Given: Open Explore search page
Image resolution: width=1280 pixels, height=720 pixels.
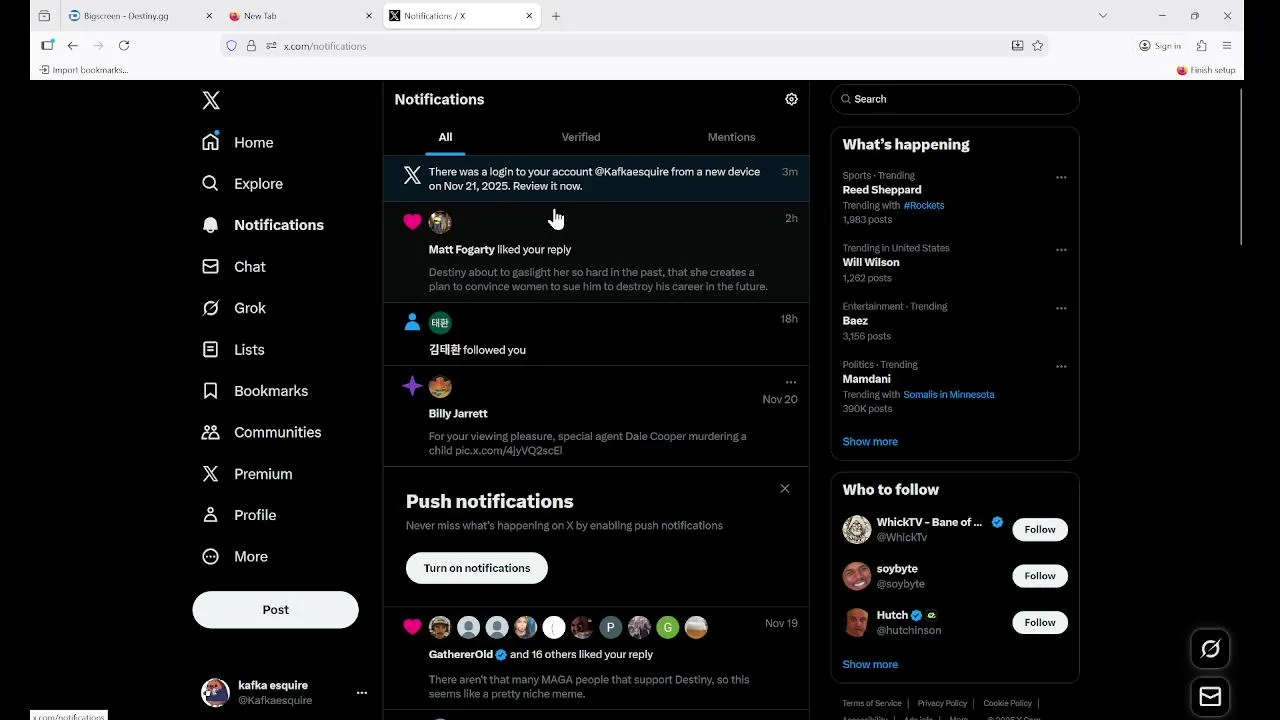Looking at the screenshot, I should tap(242, 184).
